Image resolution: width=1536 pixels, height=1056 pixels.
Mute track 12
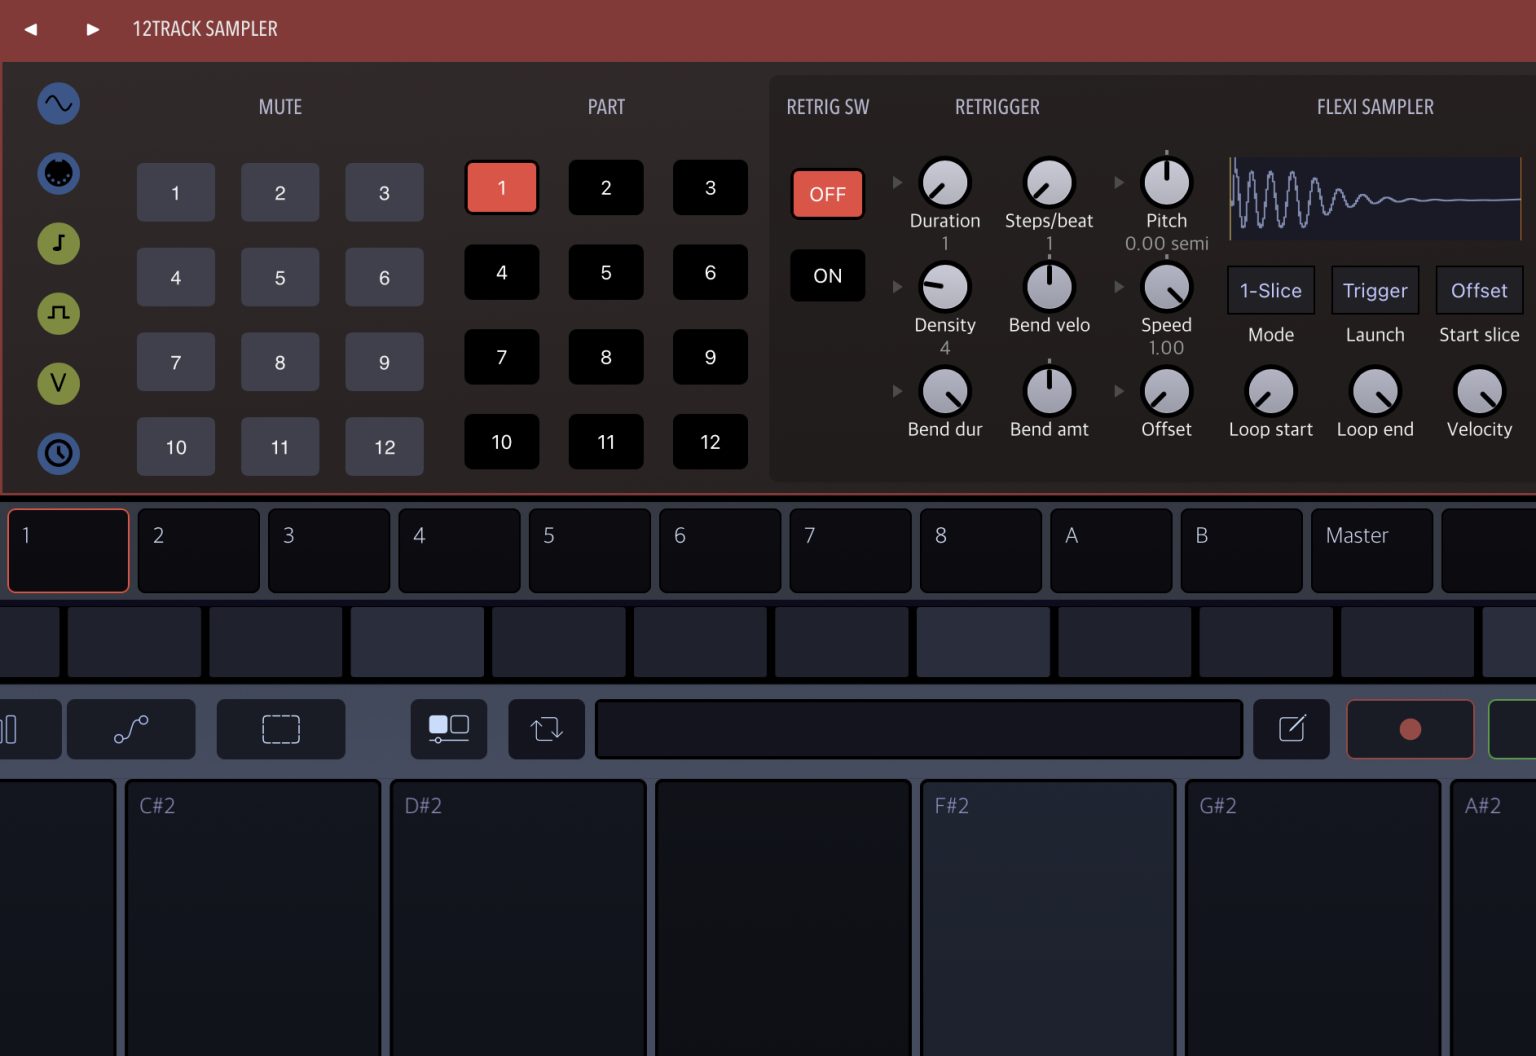point(384,447)
